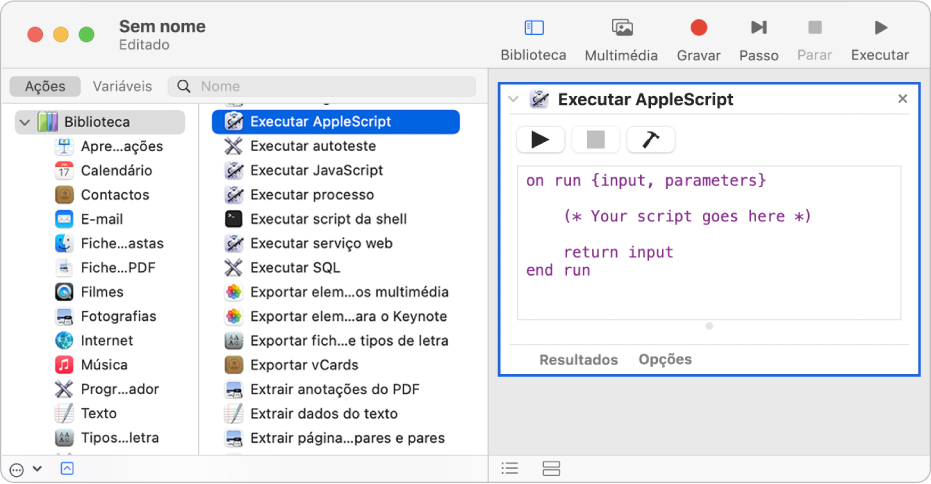Run the AppleScript with the play button
931x484 pixels.
(540, 140)
